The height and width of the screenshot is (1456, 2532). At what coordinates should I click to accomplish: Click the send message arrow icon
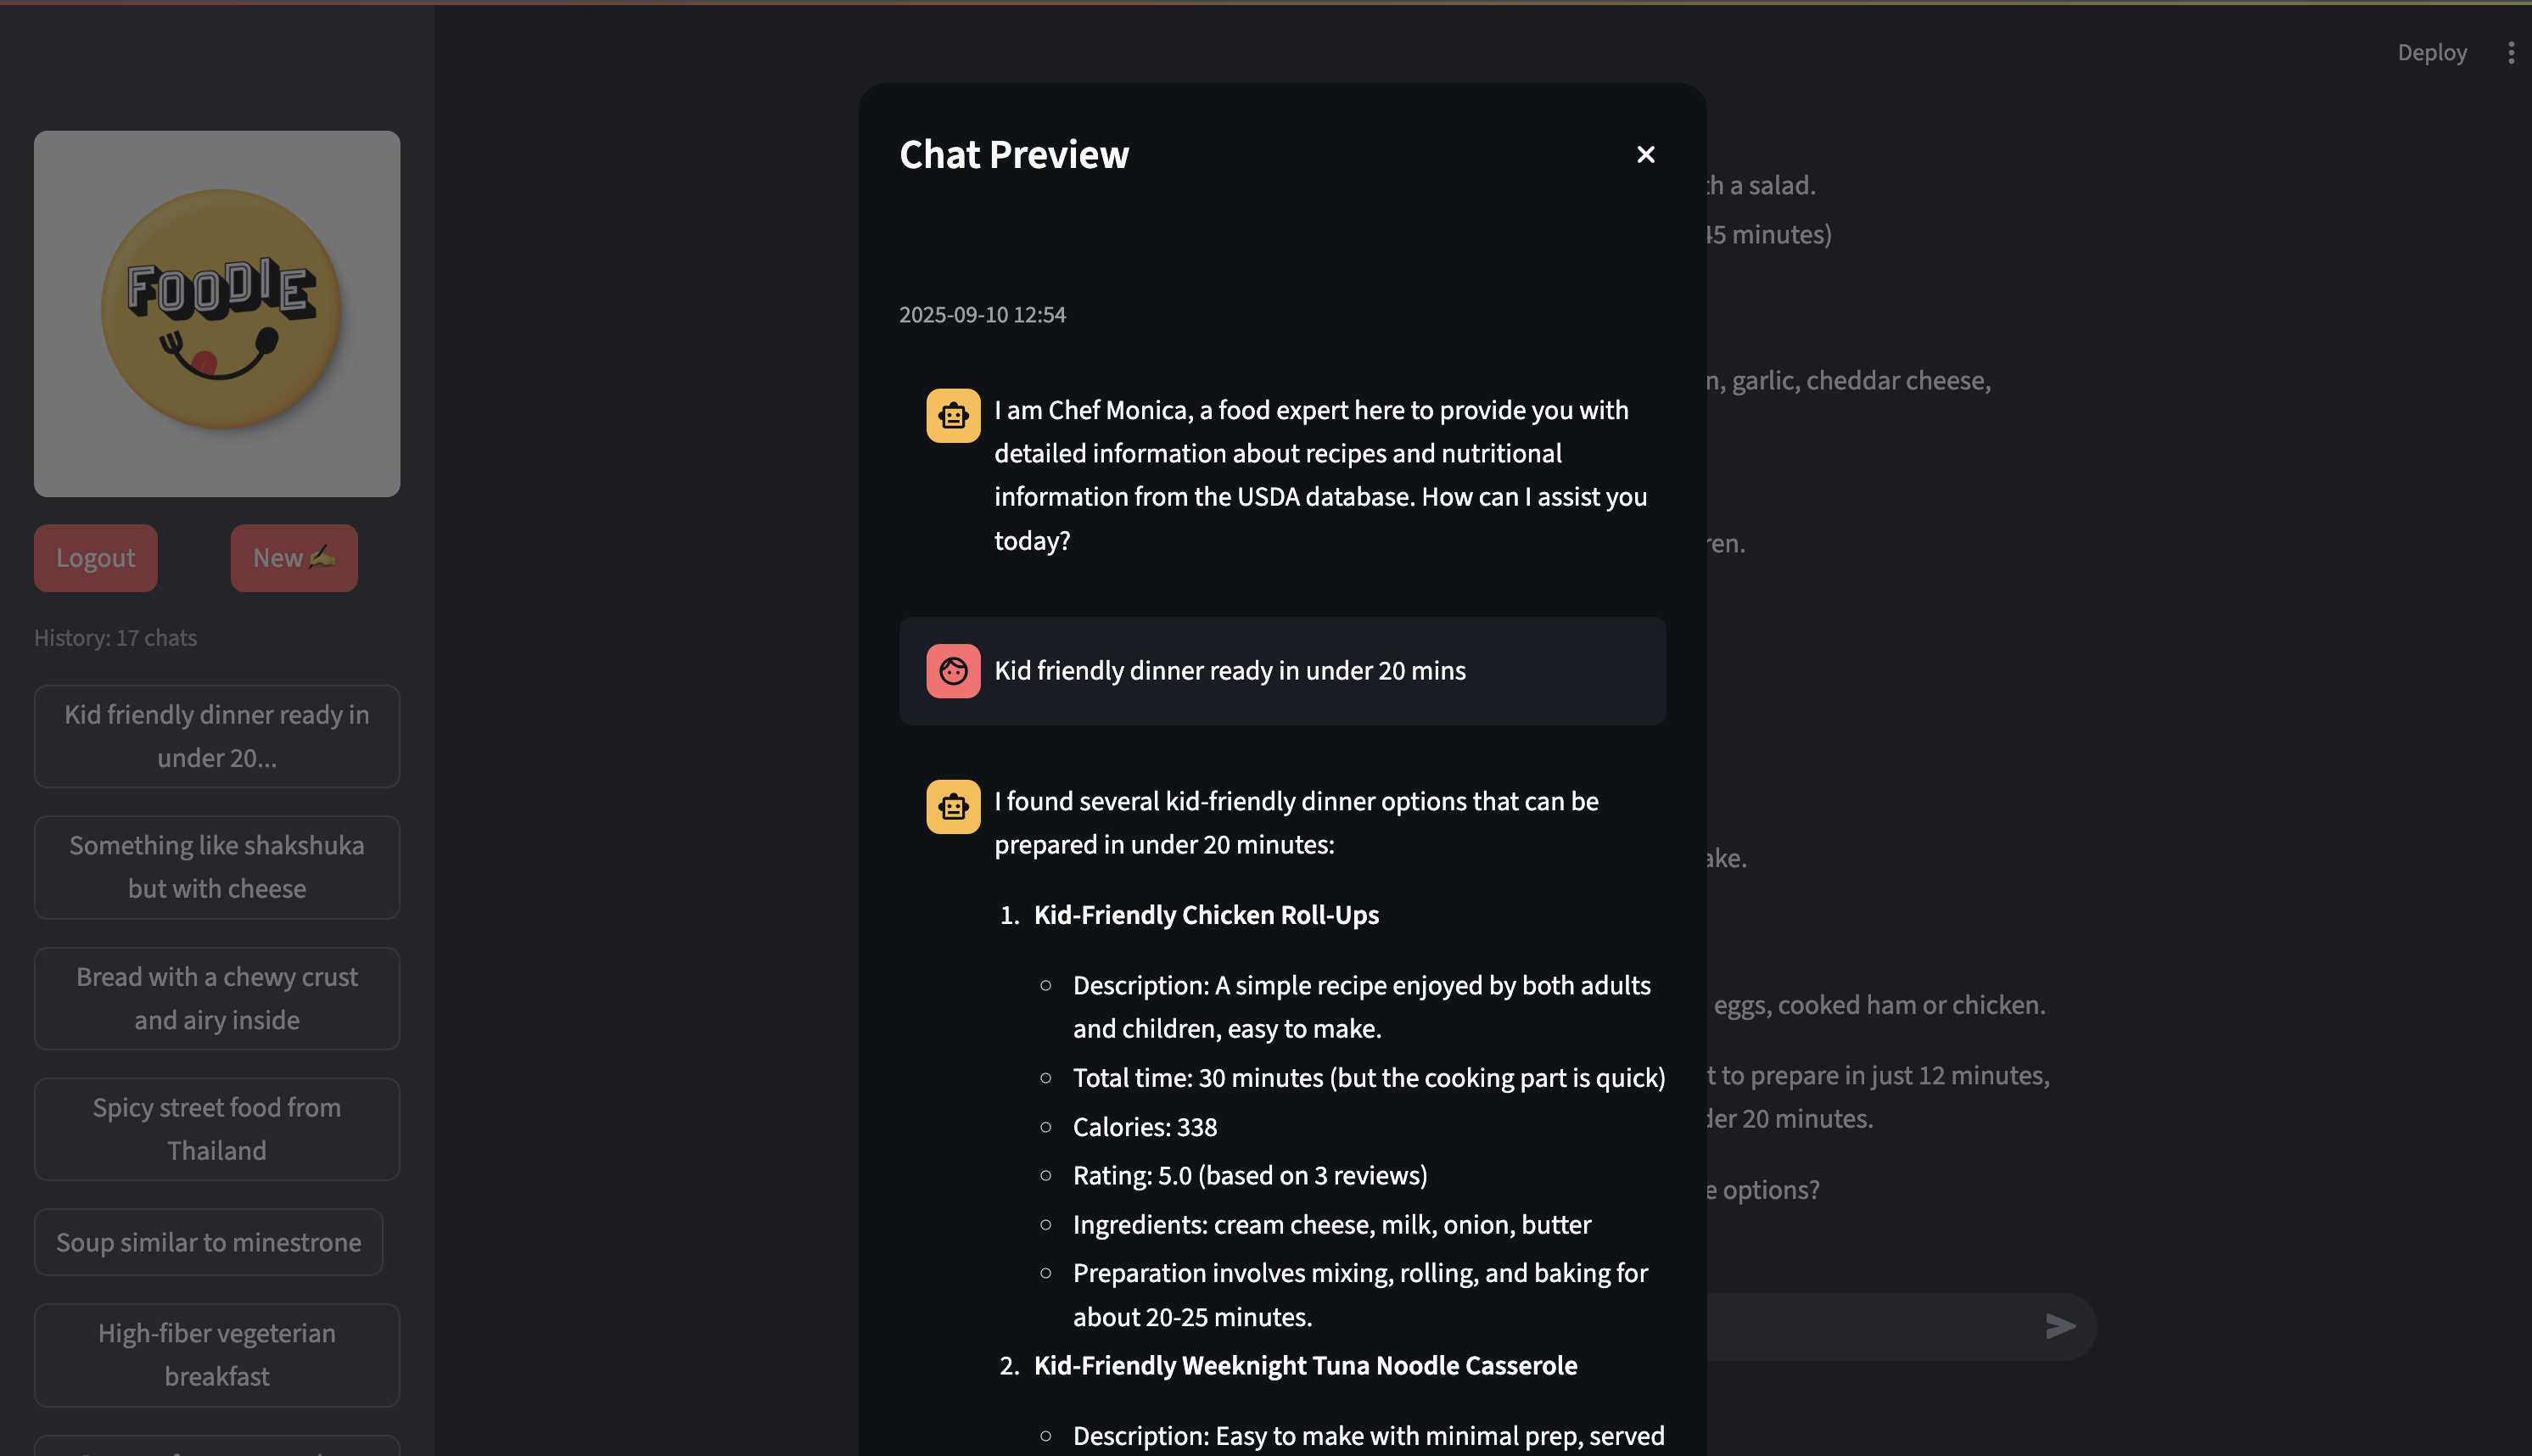2060,1326
